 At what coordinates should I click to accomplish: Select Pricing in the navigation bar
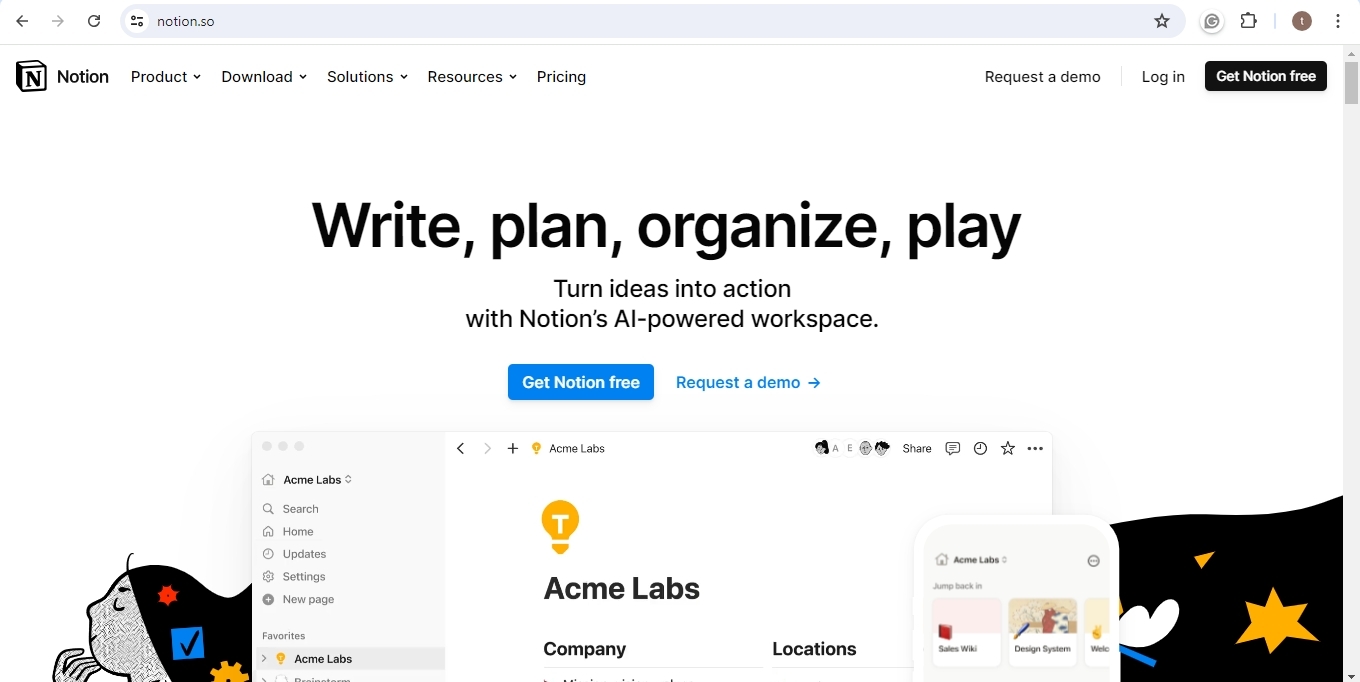tap(561, 77)
